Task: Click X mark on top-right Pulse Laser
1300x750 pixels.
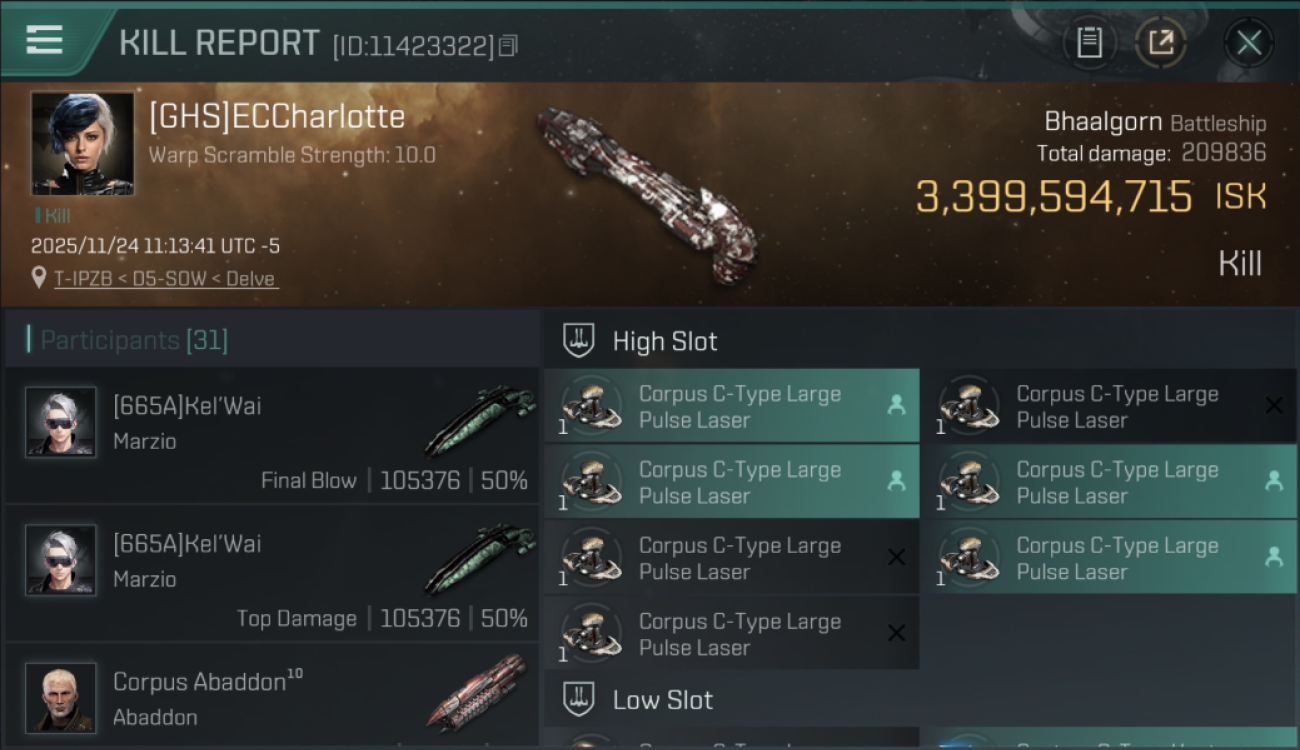Action: click(1274, 405)
